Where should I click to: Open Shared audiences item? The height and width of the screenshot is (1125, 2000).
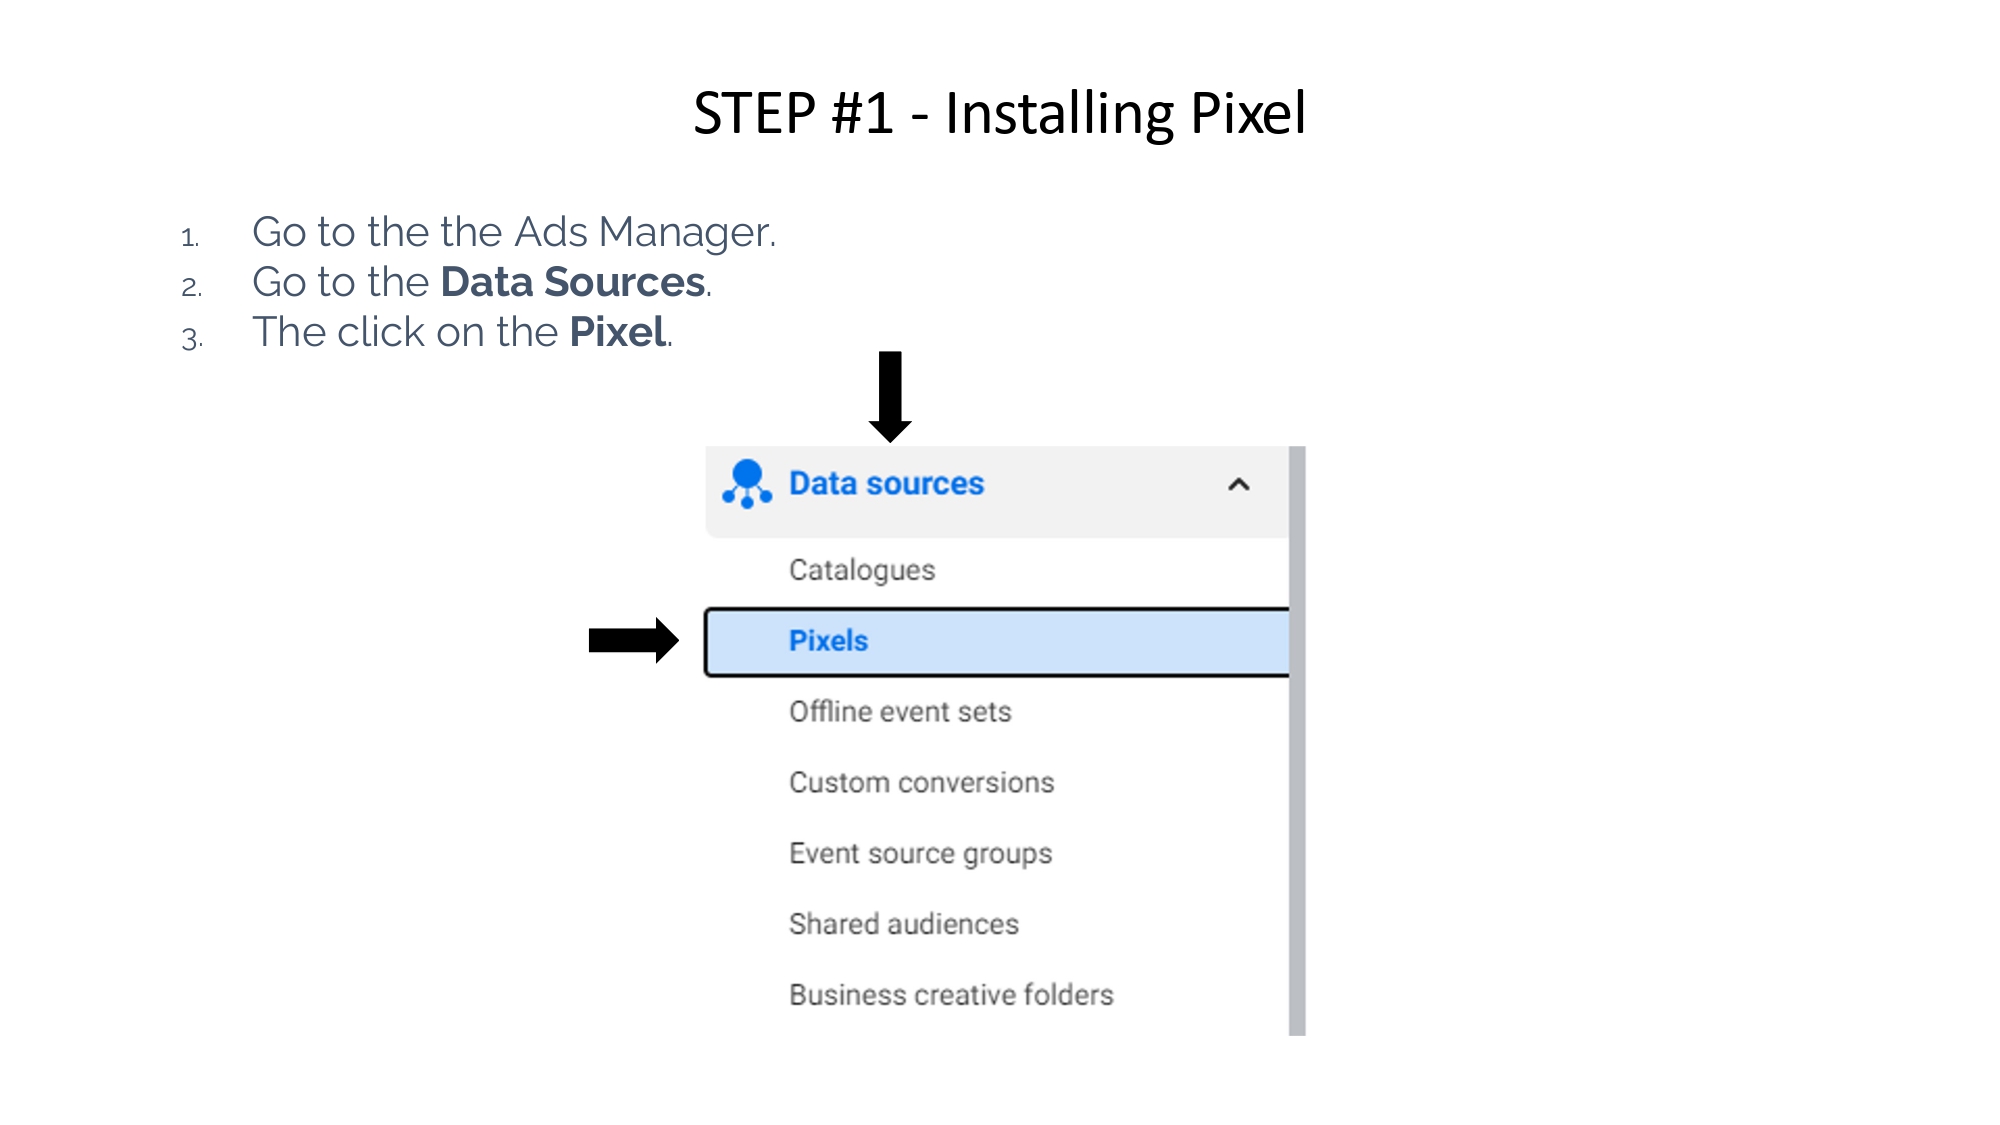tap(904, 924)
